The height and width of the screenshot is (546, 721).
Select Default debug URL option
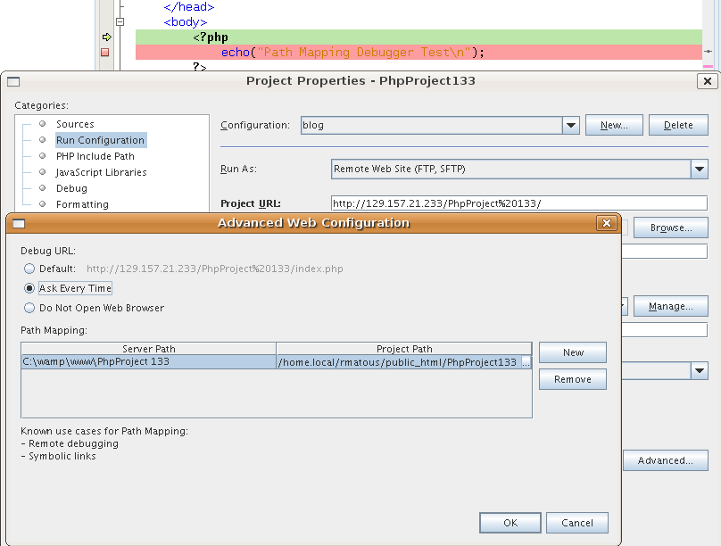point(29,269)
